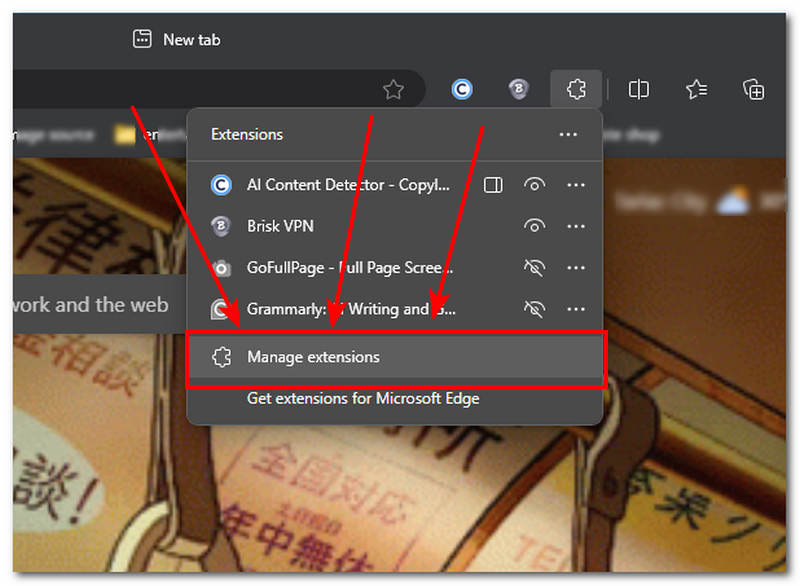Open more actions for GoFullPage
Screen dimensions: 800x586
click(x=576, y=268)
